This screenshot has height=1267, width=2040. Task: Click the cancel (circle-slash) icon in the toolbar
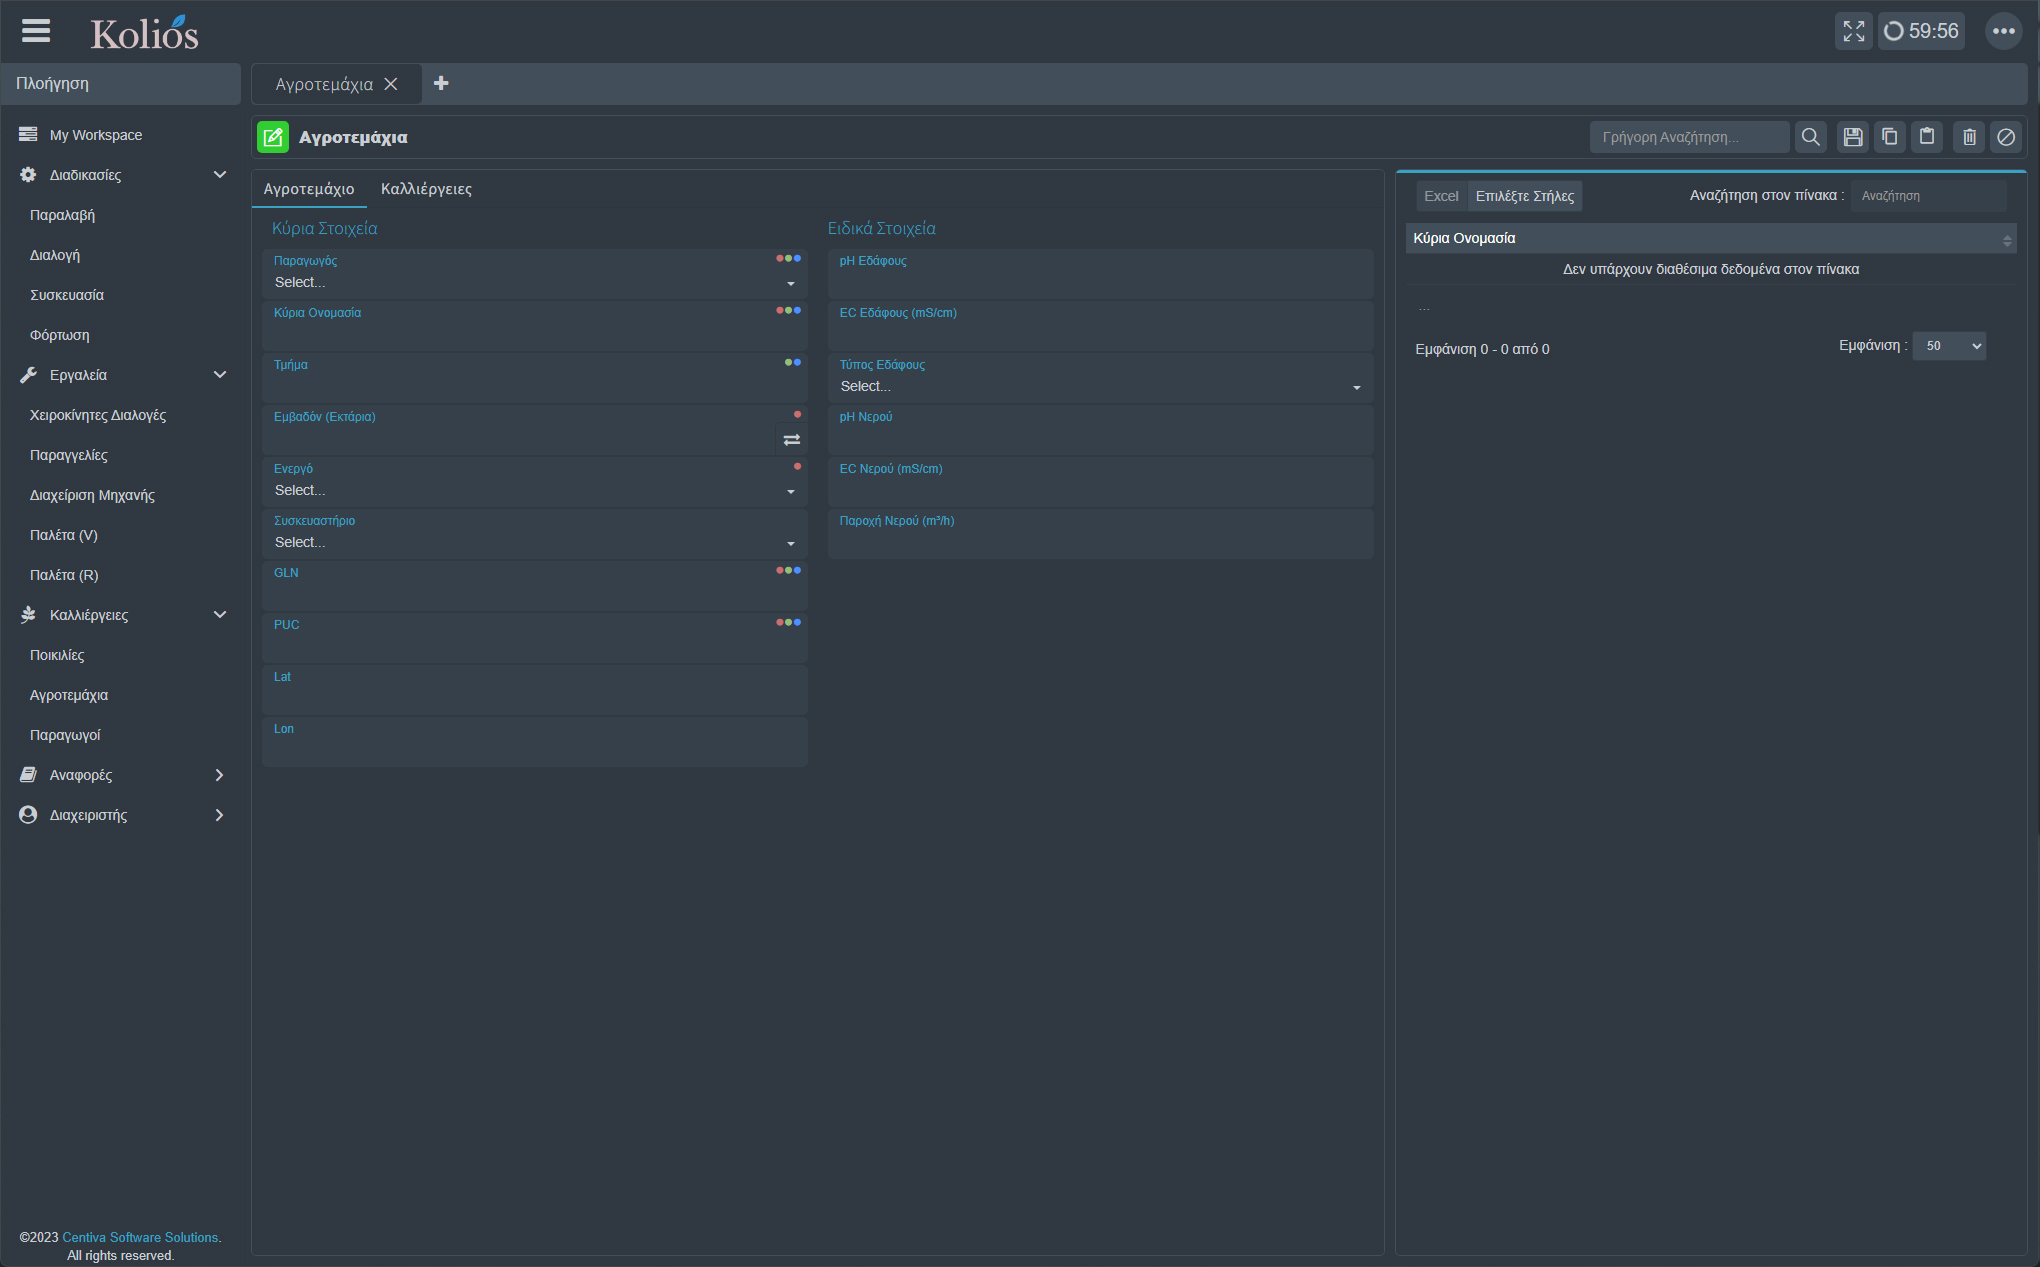(x=2006, y=137)
